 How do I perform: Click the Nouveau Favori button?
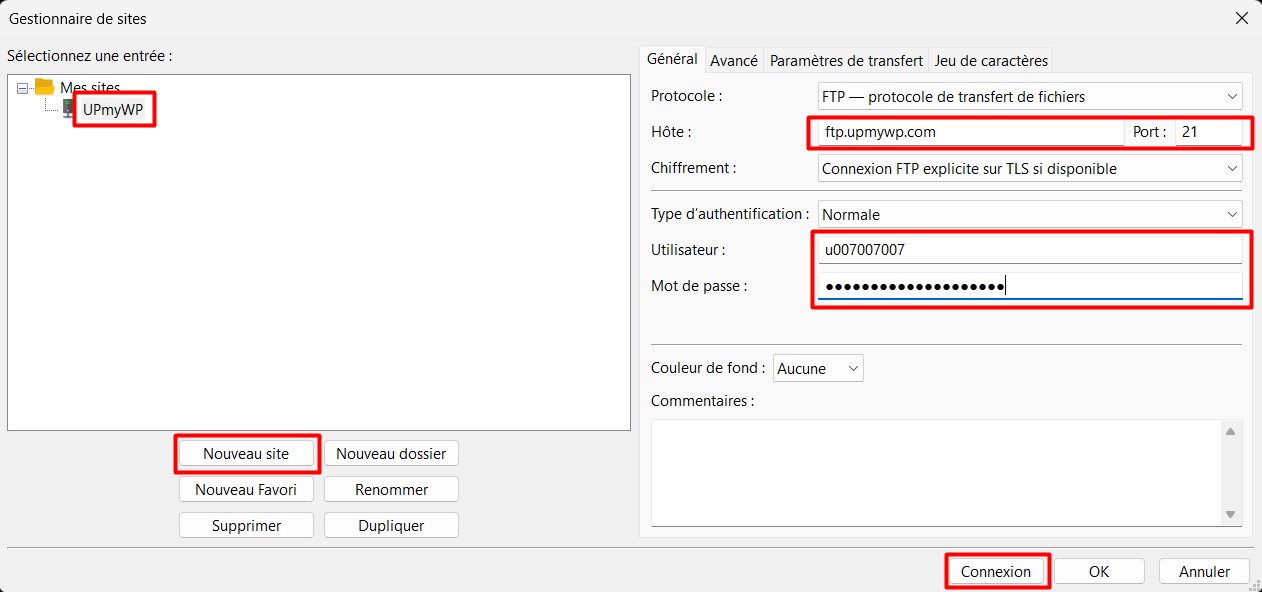coord(246,489)
